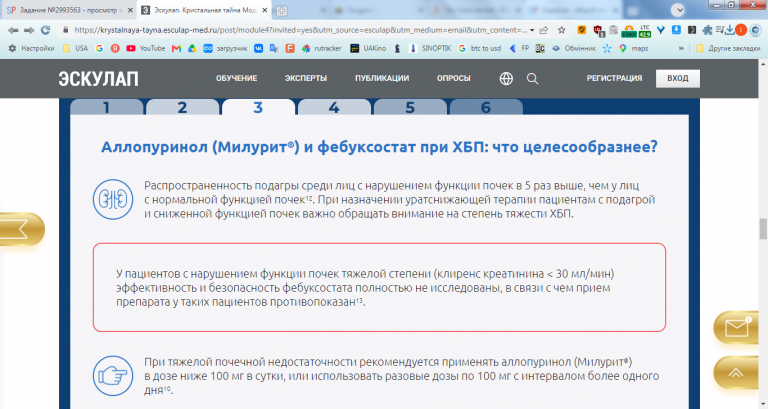Open the Обмінник bookmark
Screen dimensions: 768x409
pyautogui.click(x=574, y=48)
